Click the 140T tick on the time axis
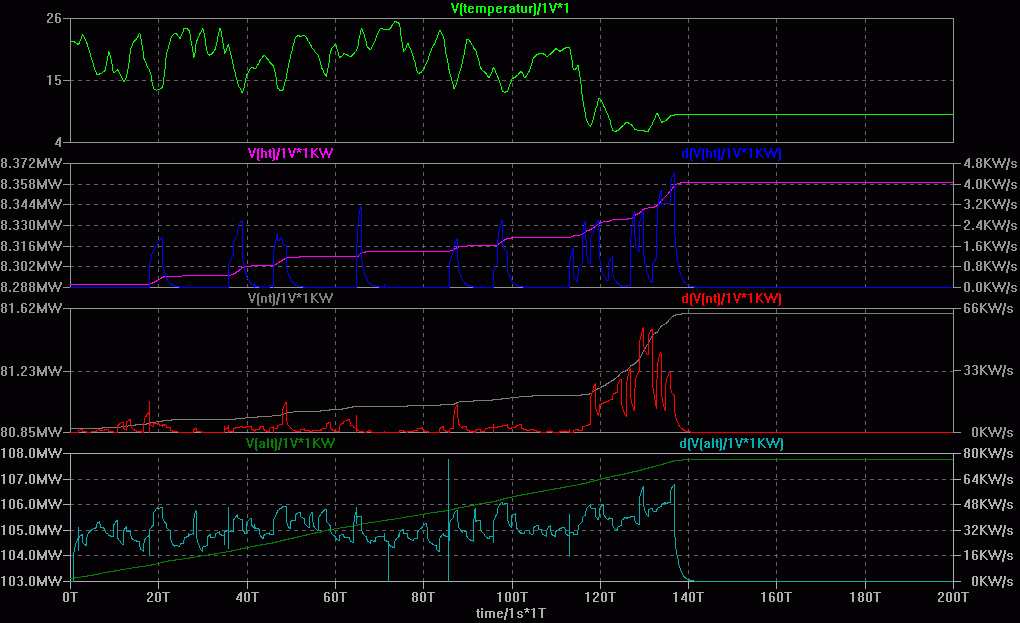This screenshot has height=623, width=1020. [688, 597]
